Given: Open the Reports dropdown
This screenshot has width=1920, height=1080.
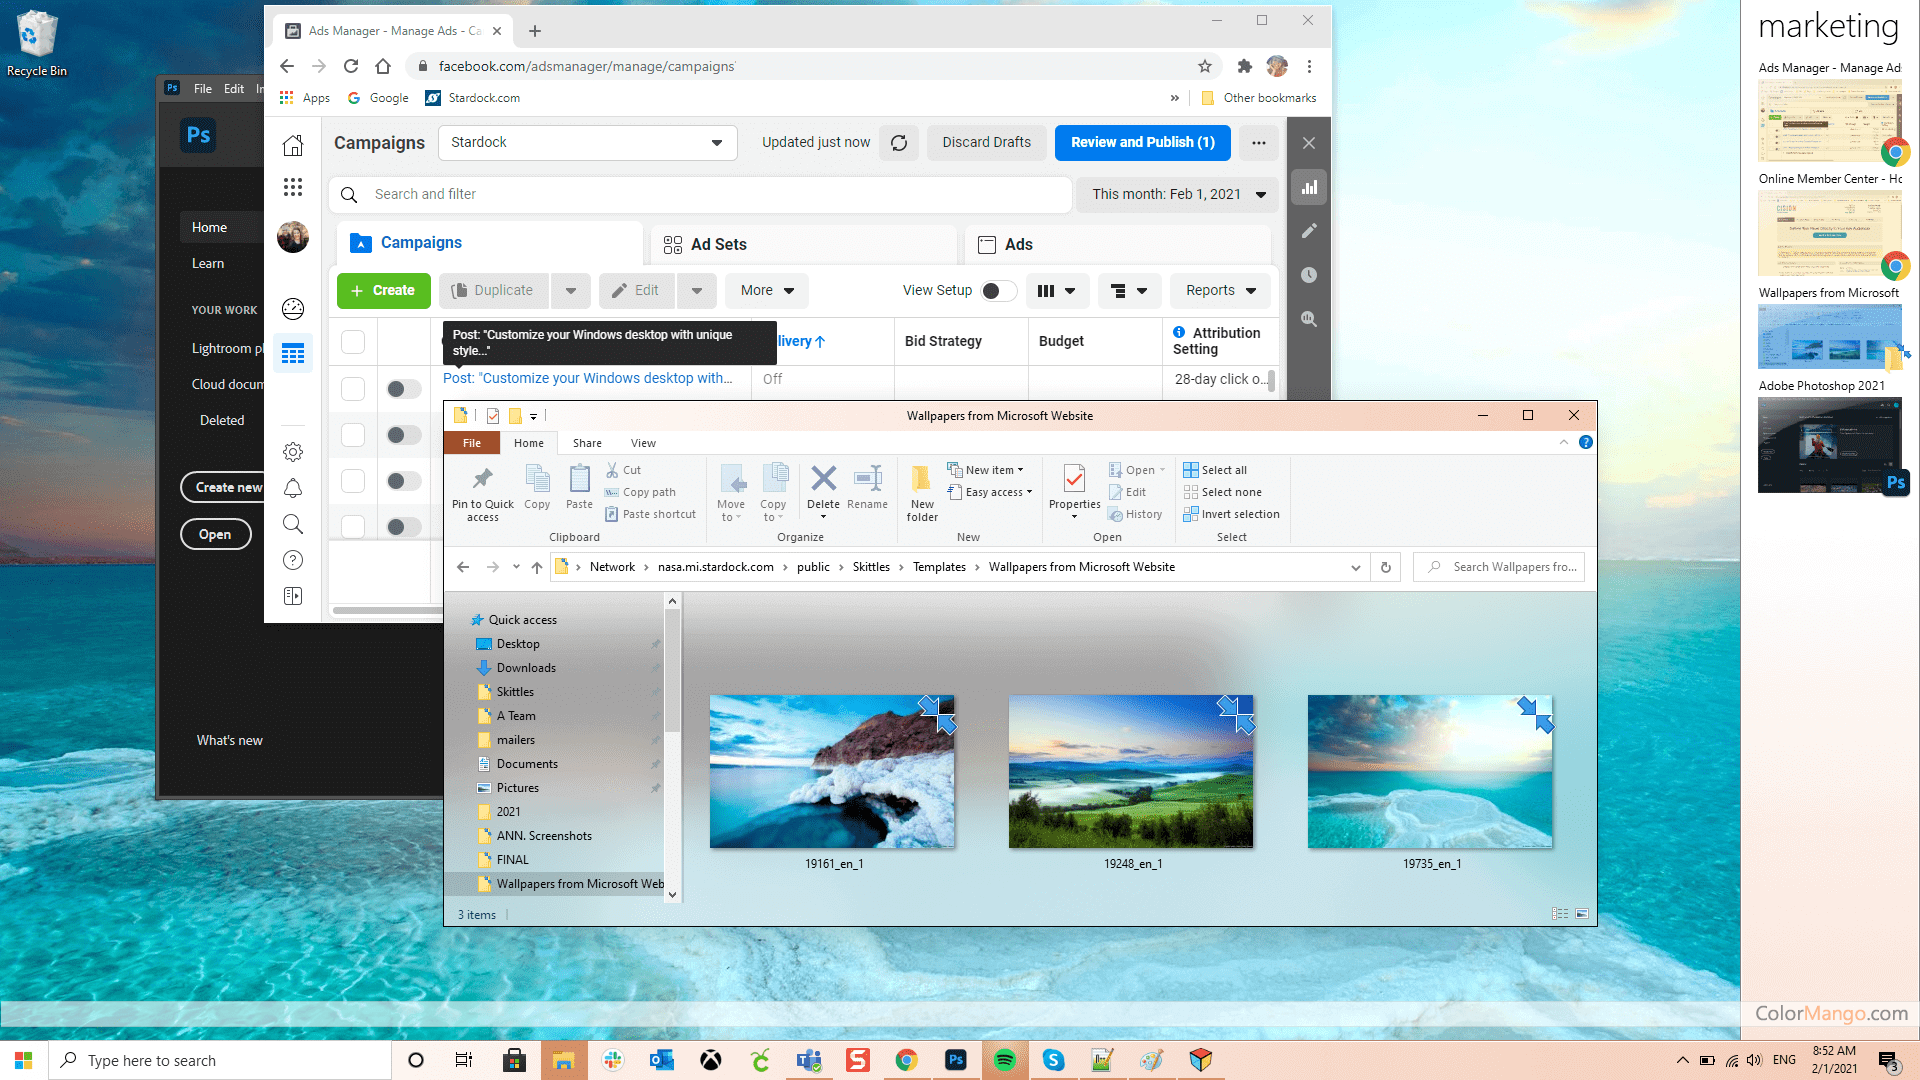Looking at the screenshot, I should (x=1219, y=290).
